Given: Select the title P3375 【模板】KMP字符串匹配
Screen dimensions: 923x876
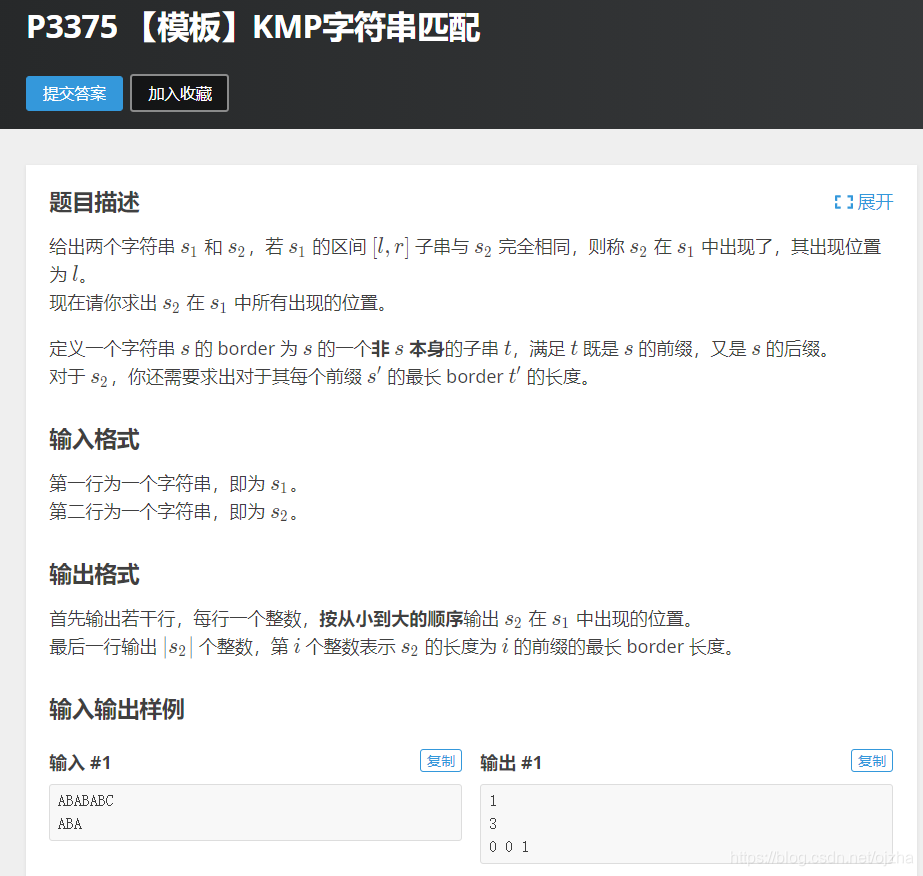Looking at the screenshot, I should (253, 27).
